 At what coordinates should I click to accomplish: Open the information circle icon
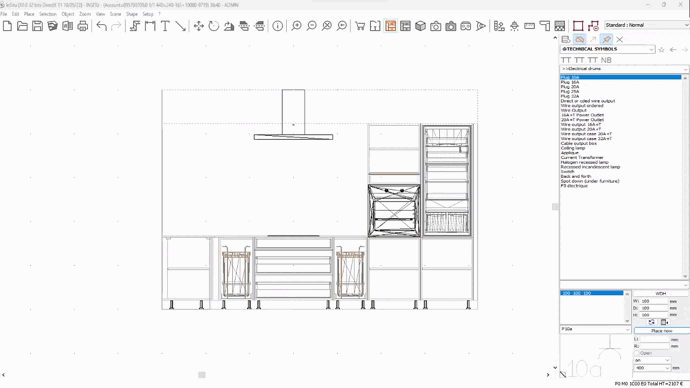(x=277, y=26)
